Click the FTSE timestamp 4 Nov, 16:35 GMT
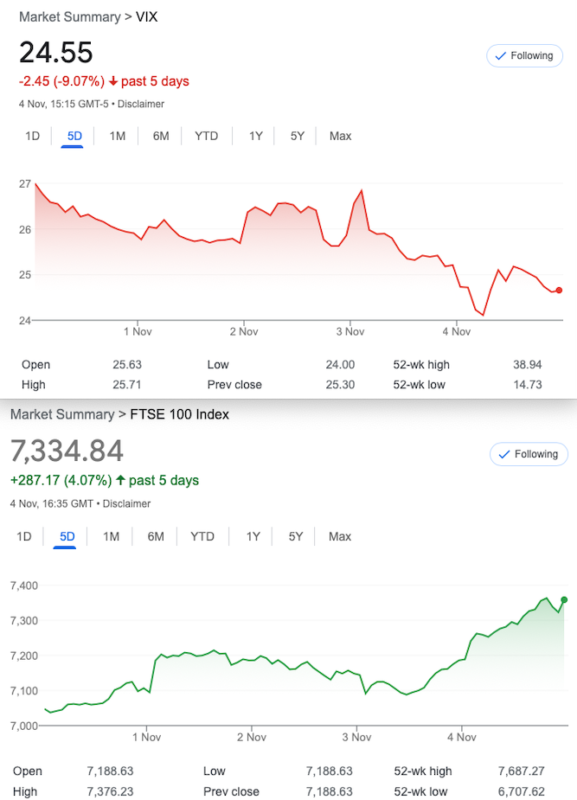The height and width of the screenshot is (800, 577). [x=52, y=504]
